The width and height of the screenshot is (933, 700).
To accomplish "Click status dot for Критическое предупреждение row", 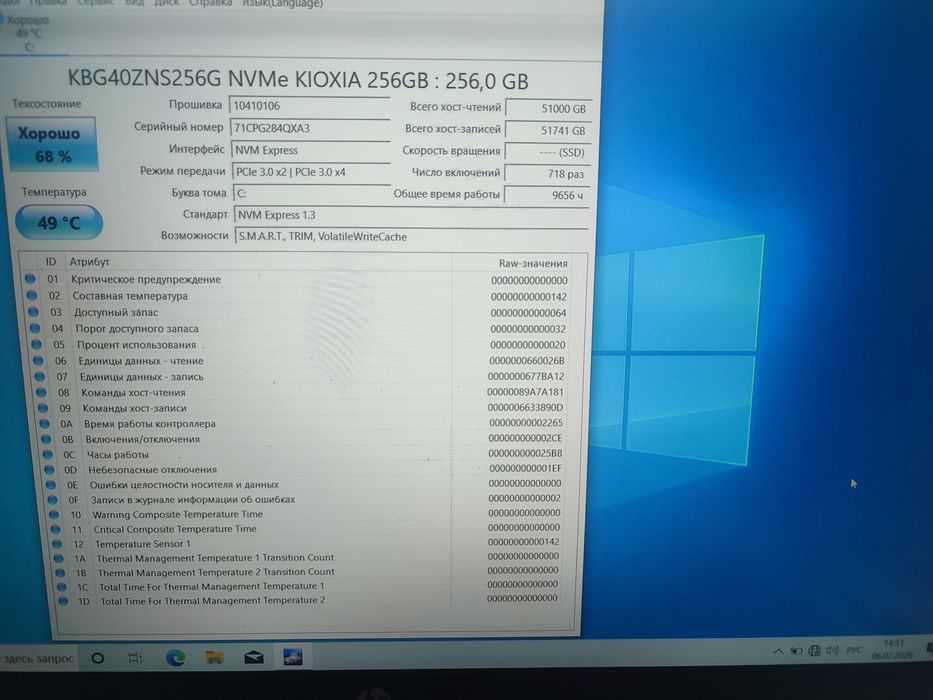I will coord(30,279).
